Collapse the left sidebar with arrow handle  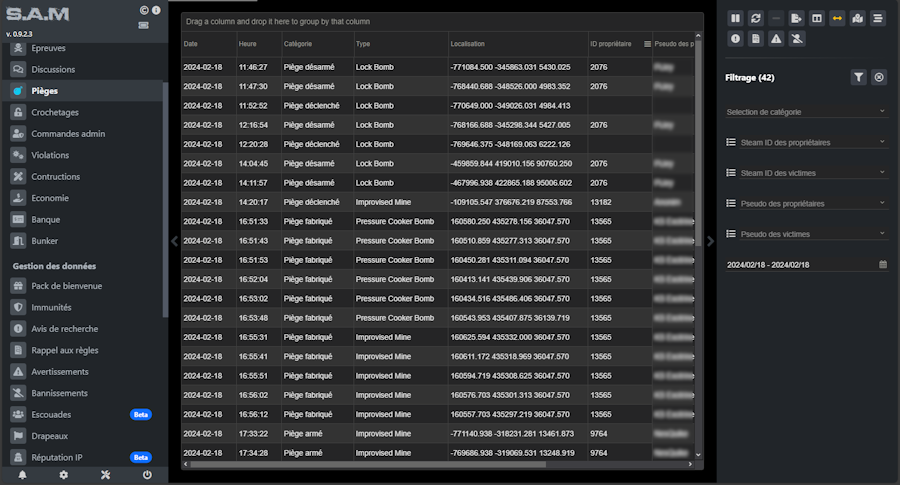pyautogui.click(x=175, y=241)
